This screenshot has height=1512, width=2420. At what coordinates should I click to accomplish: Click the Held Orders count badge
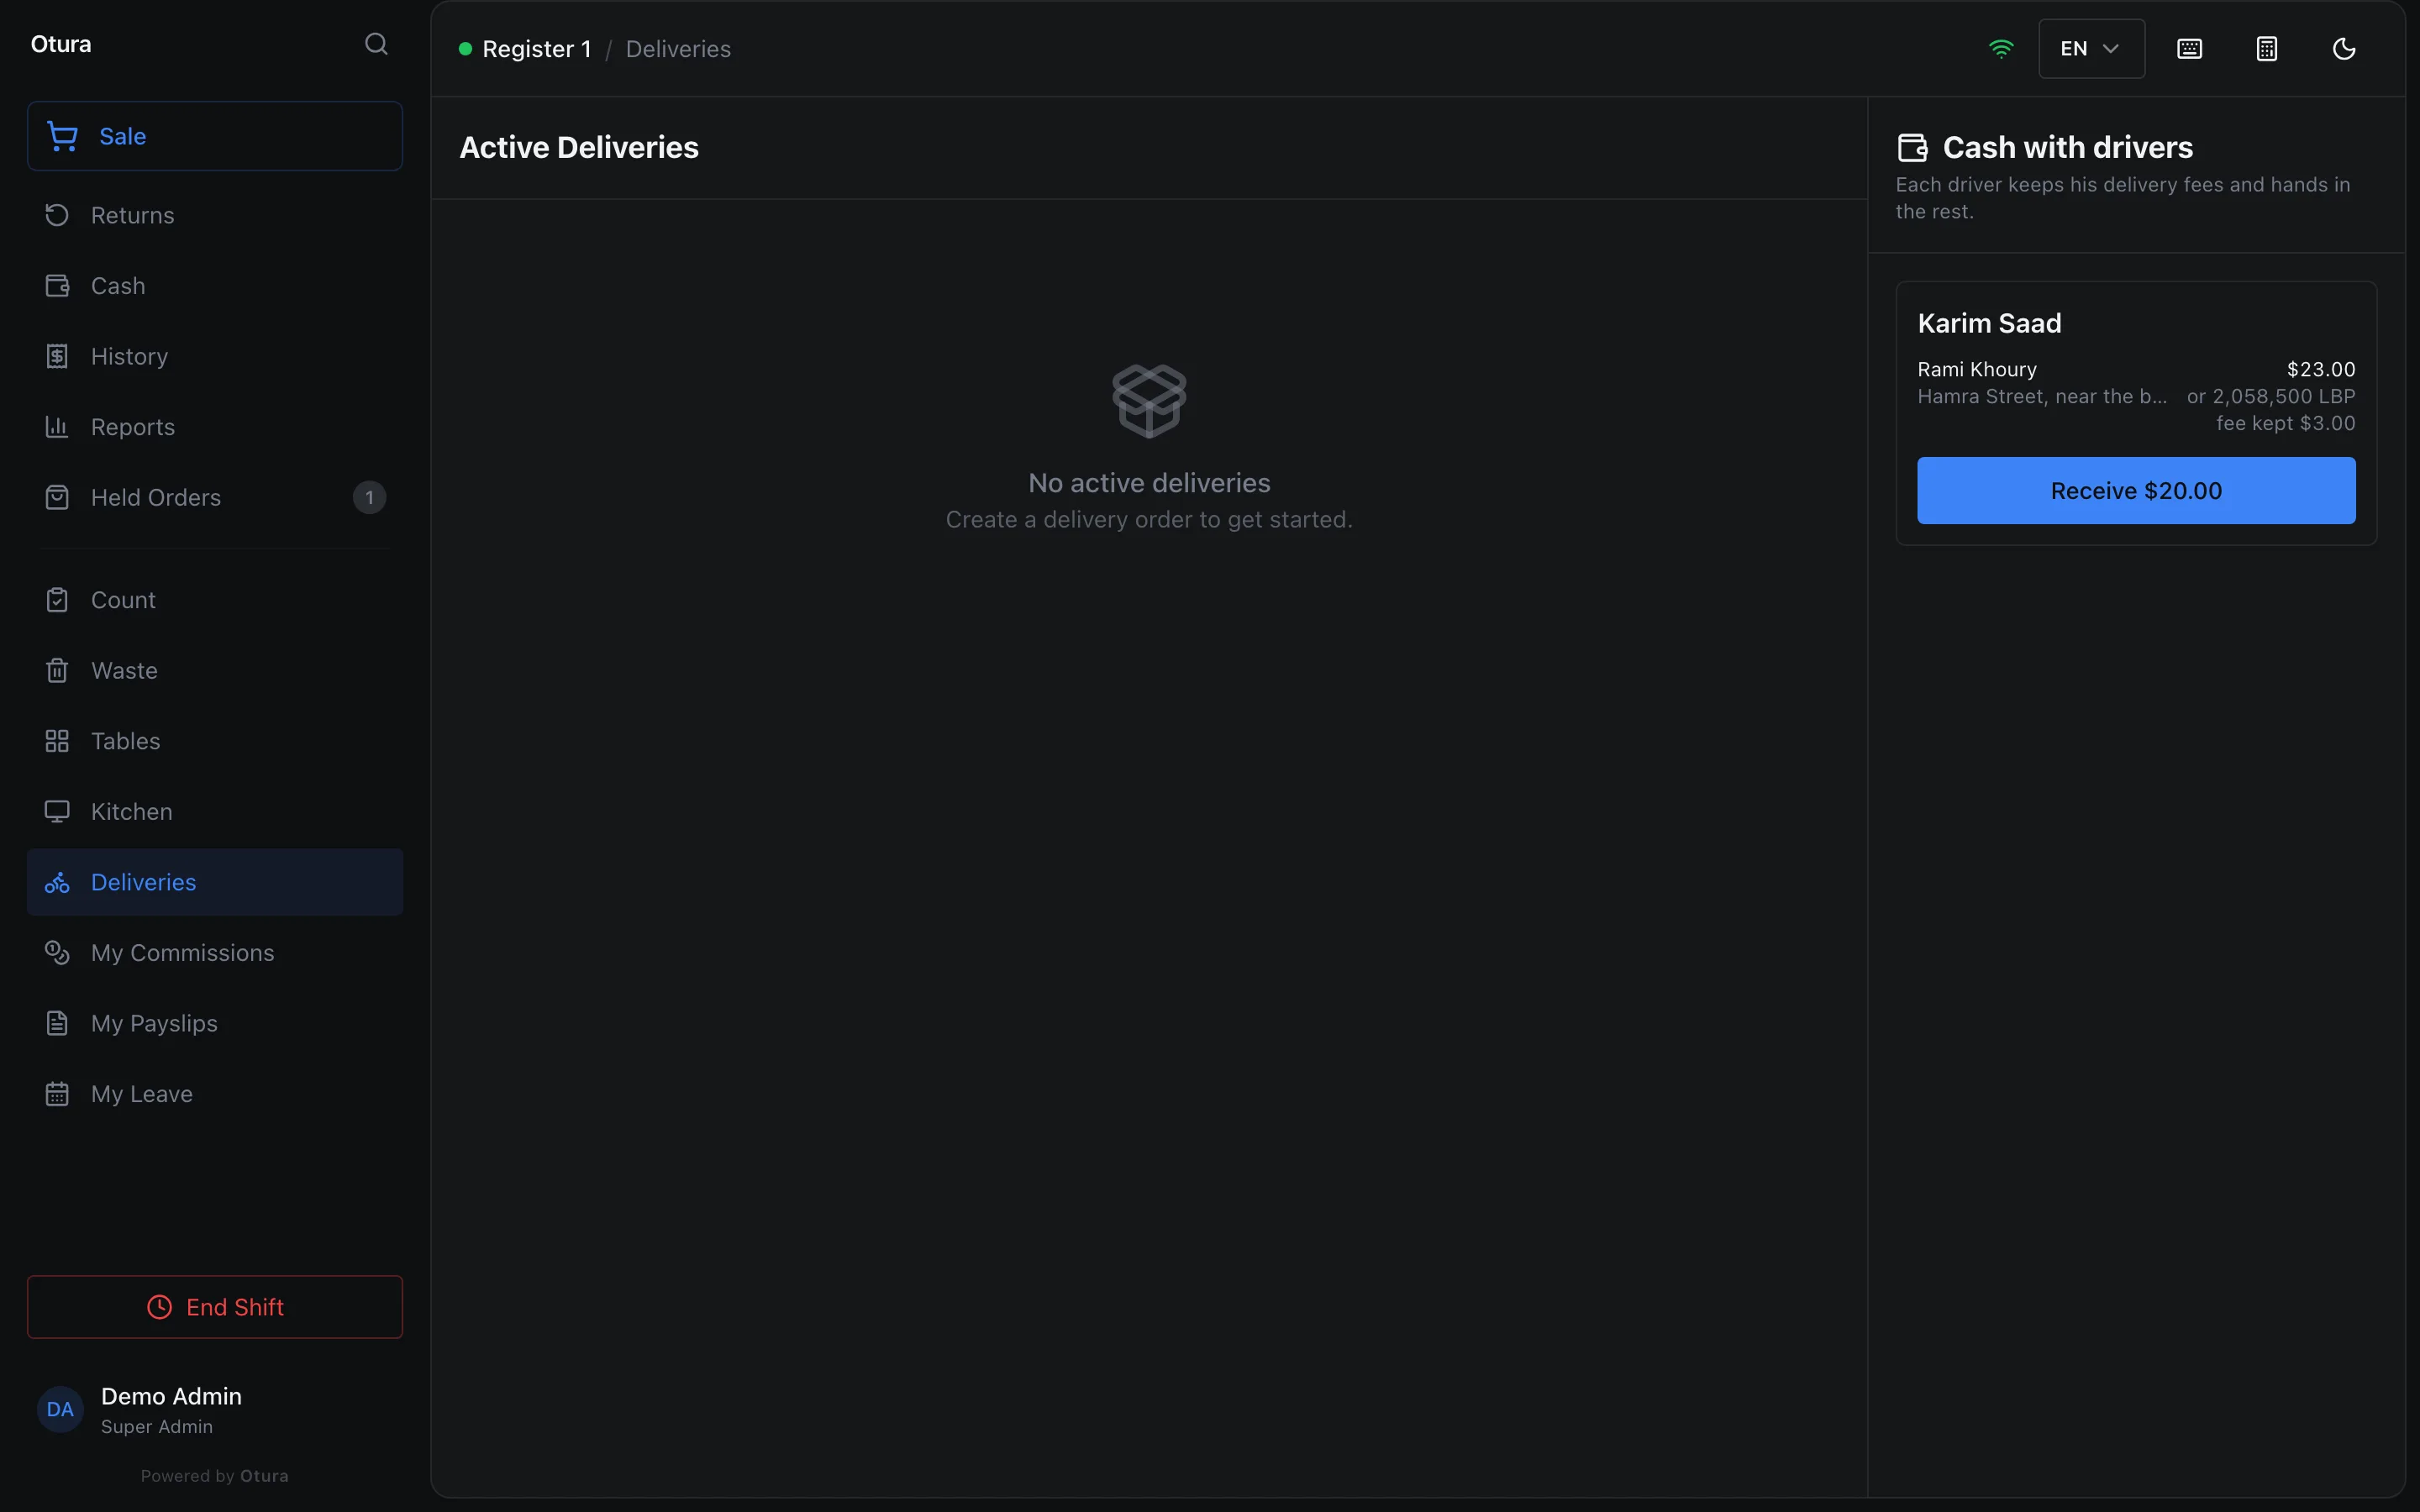[x=369, y=498]
